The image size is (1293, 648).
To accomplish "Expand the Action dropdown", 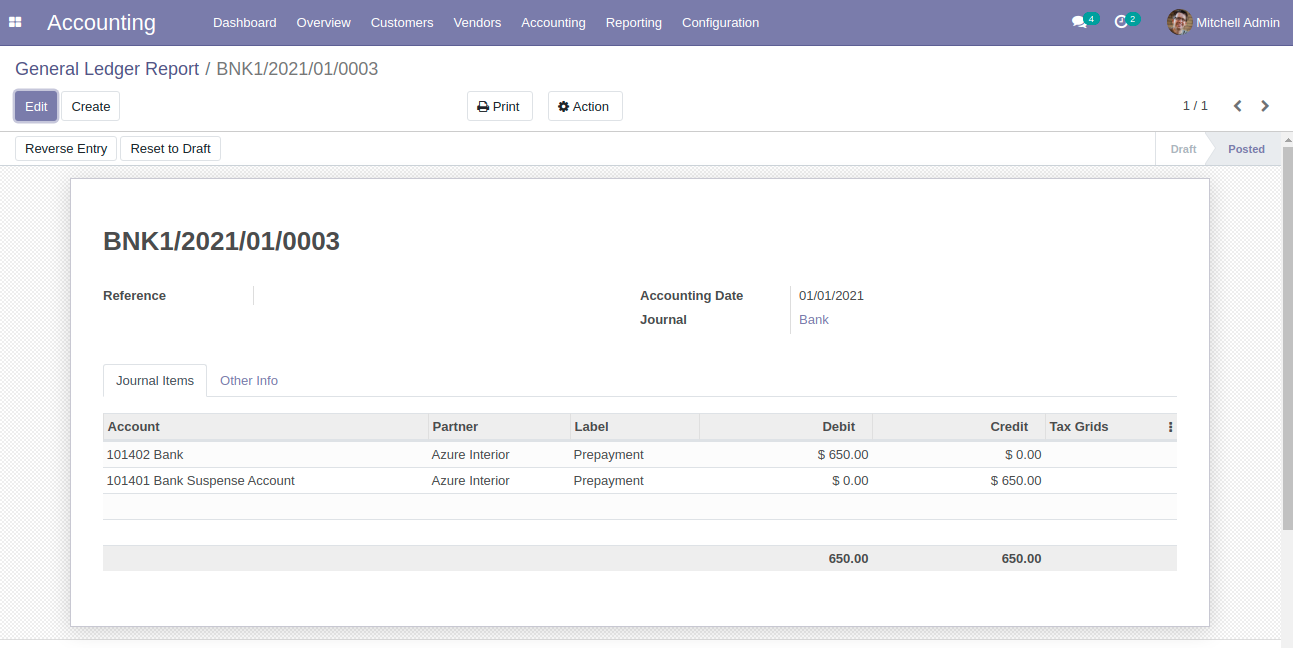I will (x=584, y=106).
